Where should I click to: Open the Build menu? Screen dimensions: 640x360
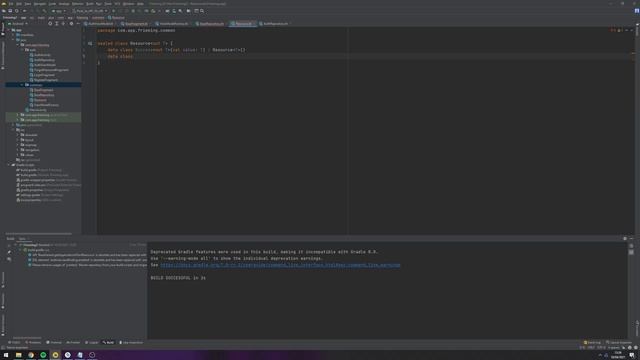90,4
